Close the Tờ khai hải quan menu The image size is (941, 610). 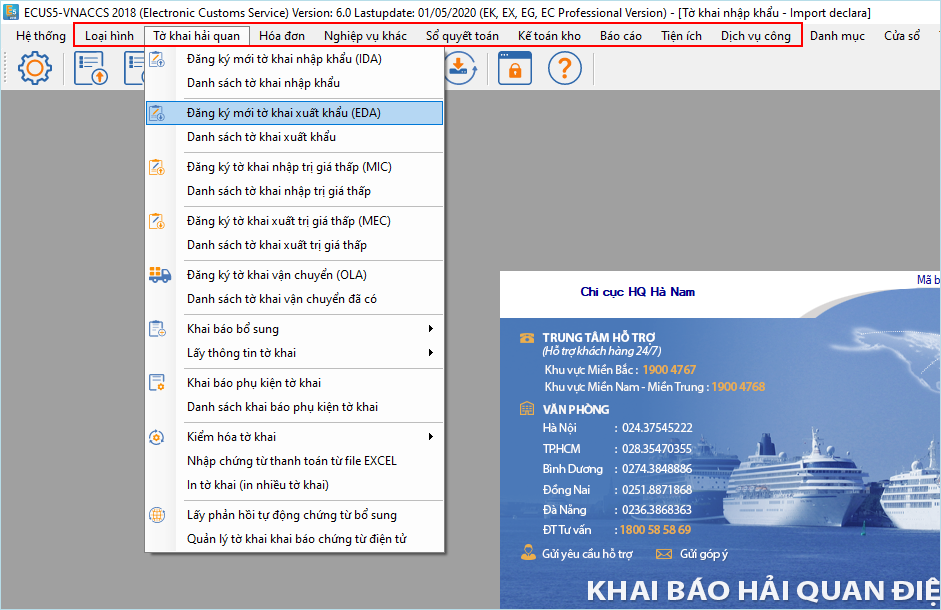tap(197, 36)
